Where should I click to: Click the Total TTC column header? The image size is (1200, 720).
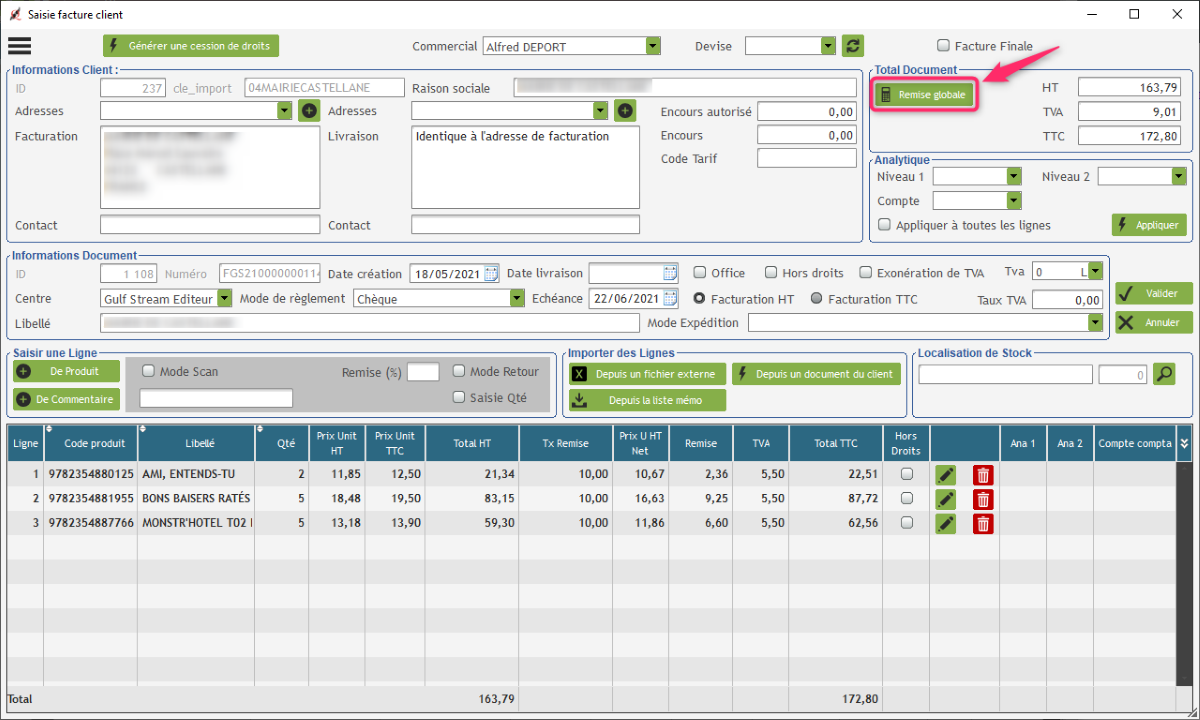[836, 443]
